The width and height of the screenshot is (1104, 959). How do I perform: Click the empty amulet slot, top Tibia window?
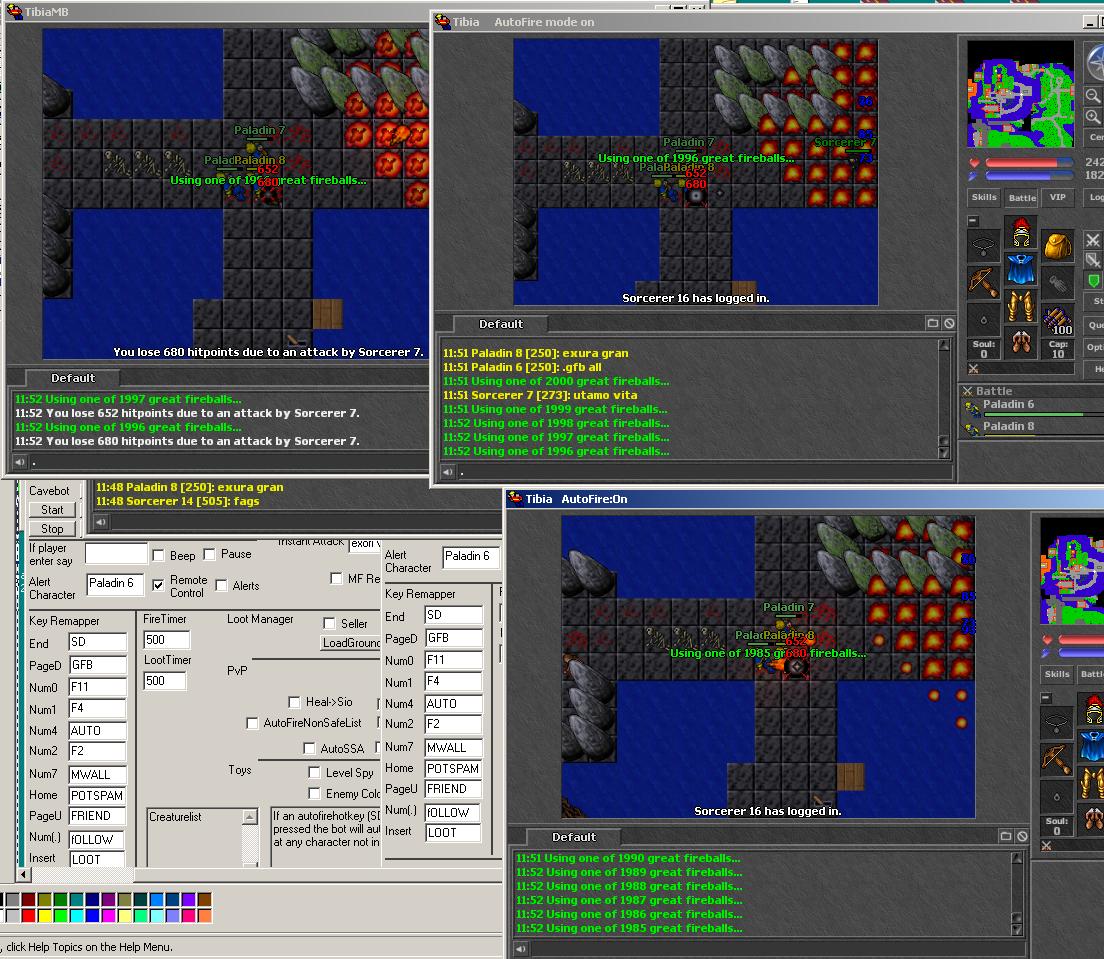(984, 246)
